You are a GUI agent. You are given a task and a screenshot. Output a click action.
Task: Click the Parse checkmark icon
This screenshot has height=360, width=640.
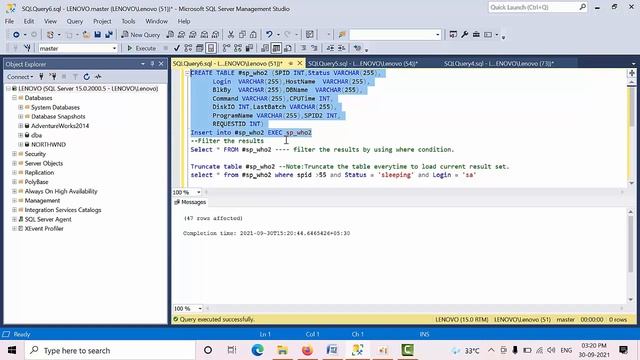pyautogui.click(x=177, y=48)
